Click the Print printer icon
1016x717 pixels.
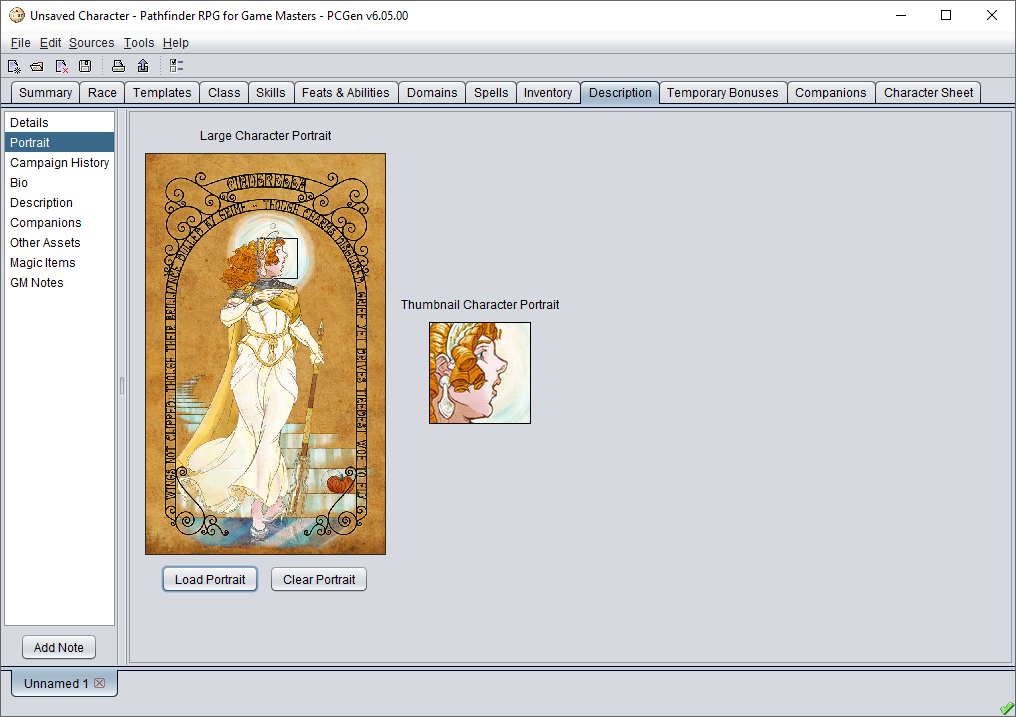[118, 66]
